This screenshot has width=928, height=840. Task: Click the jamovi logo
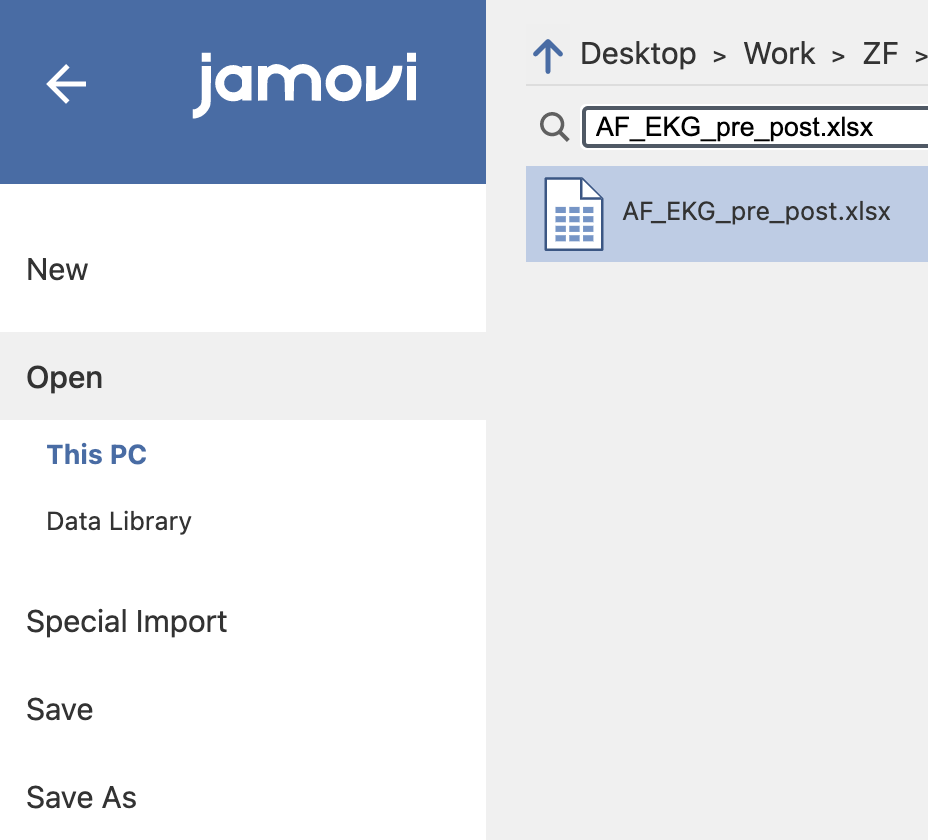(305, 85)
